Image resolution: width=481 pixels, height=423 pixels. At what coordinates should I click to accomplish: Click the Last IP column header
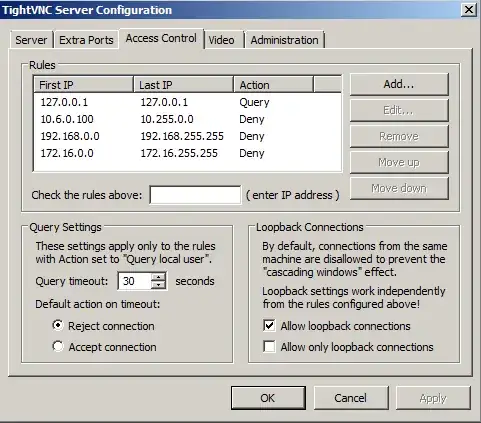(x=183, y=85)
